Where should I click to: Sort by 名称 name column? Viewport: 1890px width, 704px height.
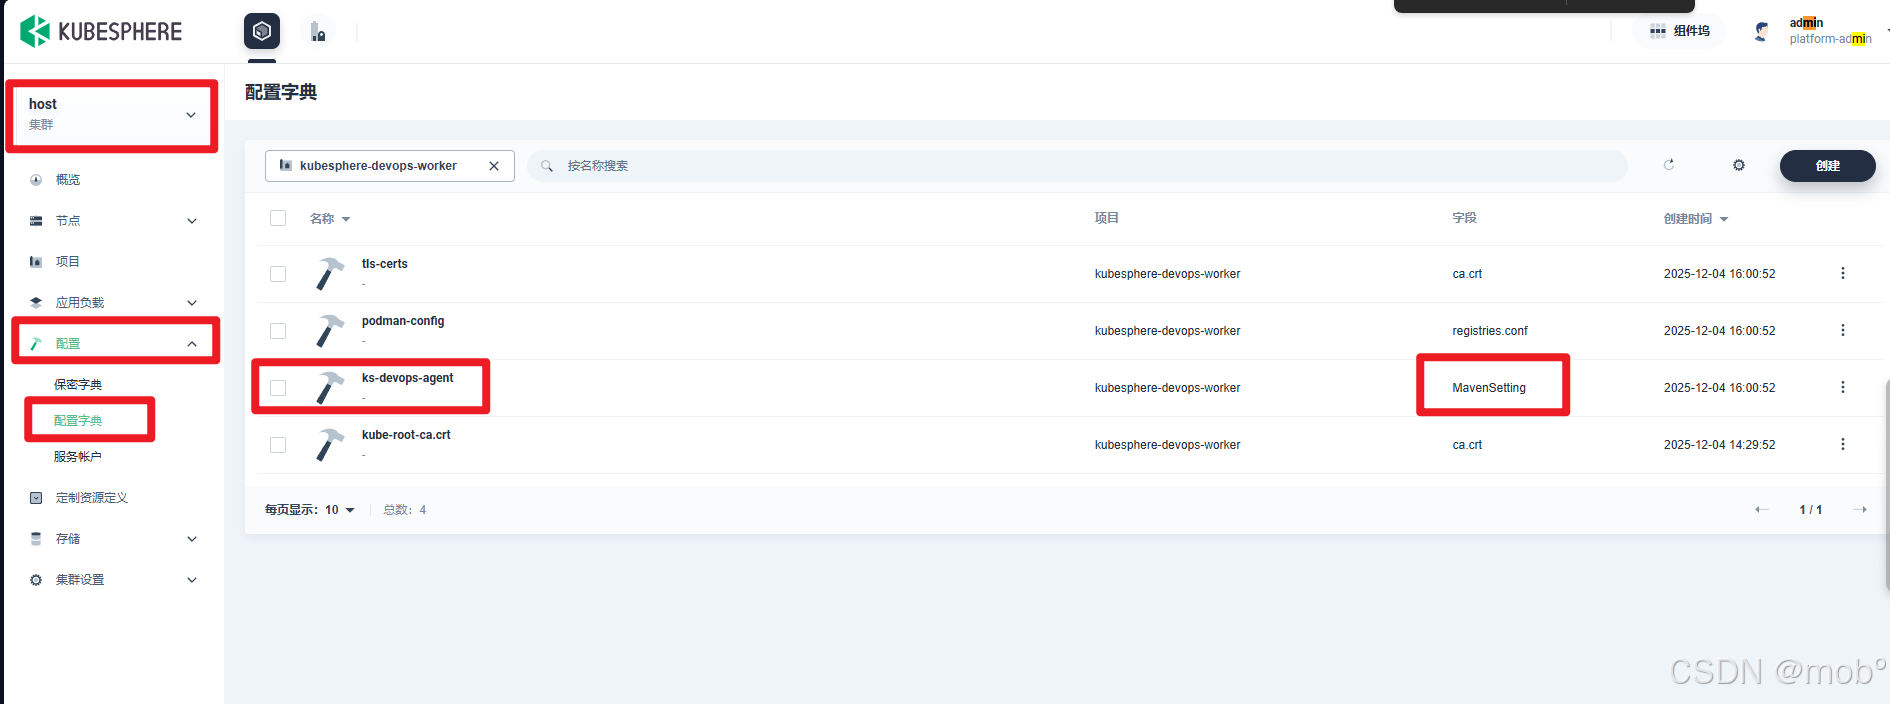coord(330,219)
